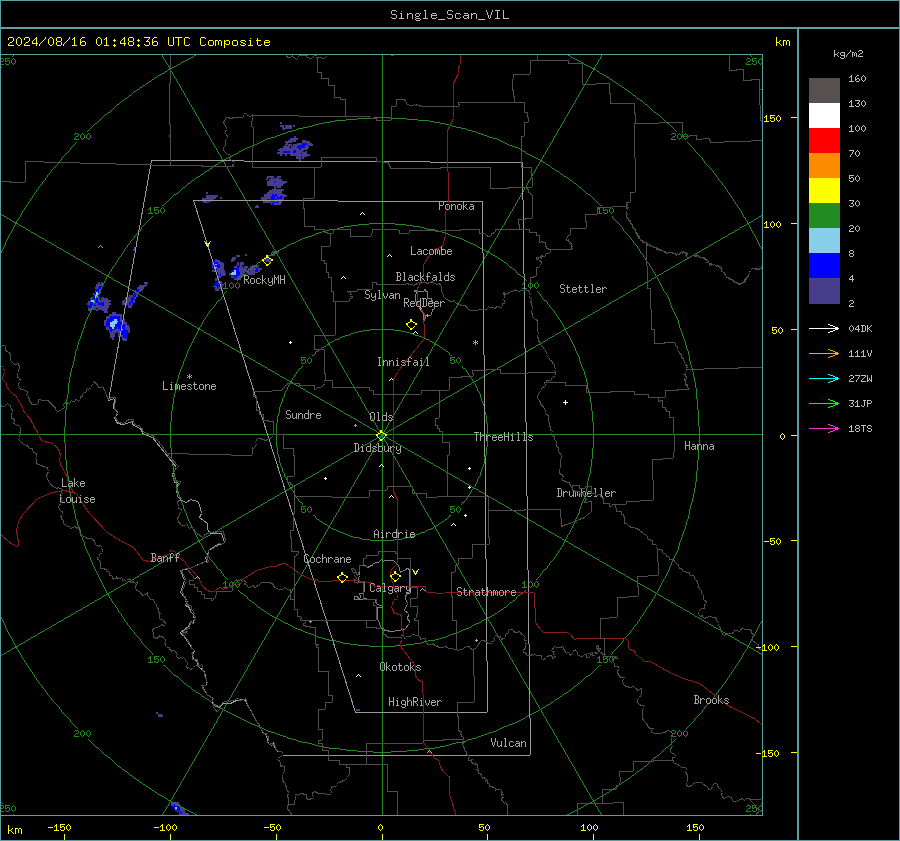Click the Drumheller label

(586, 493)
